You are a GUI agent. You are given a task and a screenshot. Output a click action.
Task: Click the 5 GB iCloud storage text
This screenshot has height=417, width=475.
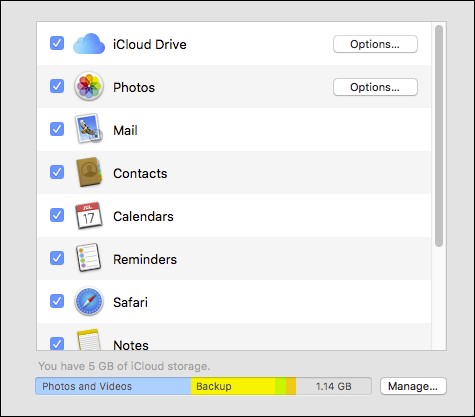click(x=124, y=366)
